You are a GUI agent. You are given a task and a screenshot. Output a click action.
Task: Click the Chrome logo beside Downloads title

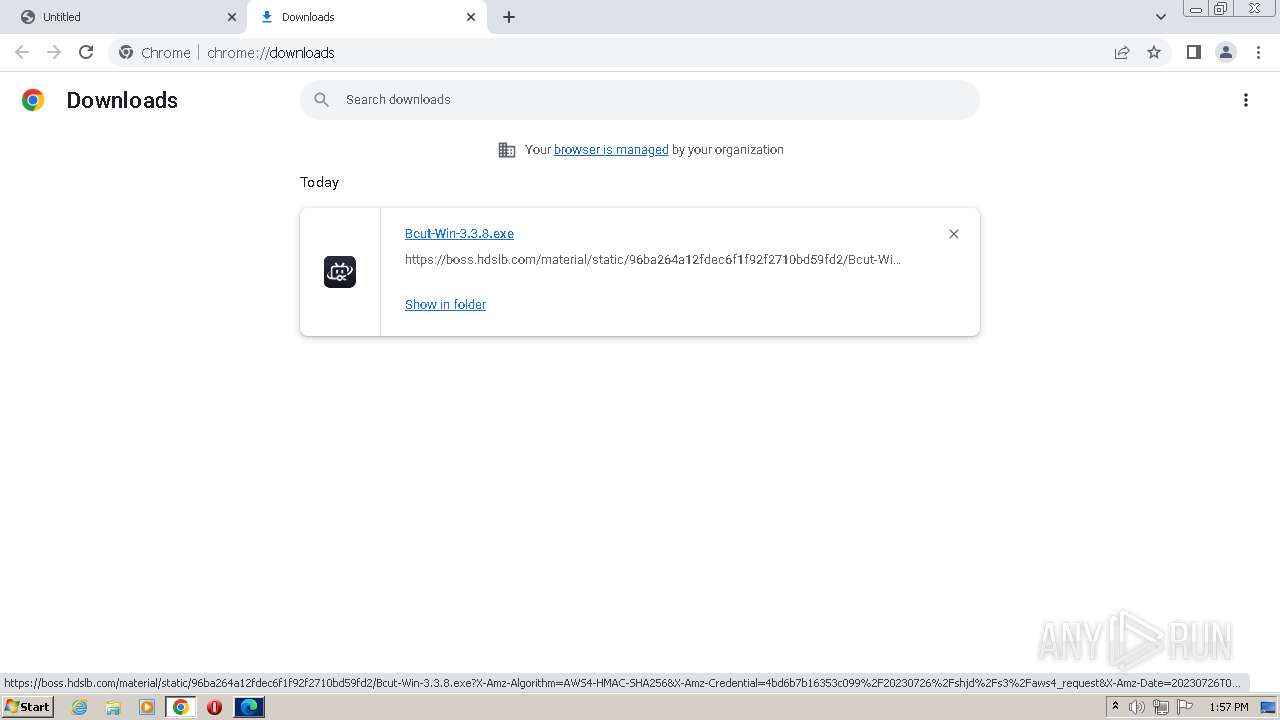pos(33,100)
